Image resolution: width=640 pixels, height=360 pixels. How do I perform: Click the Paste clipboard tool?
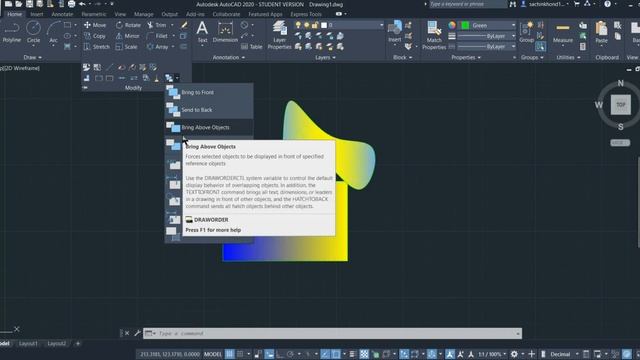tap(601, 32)
